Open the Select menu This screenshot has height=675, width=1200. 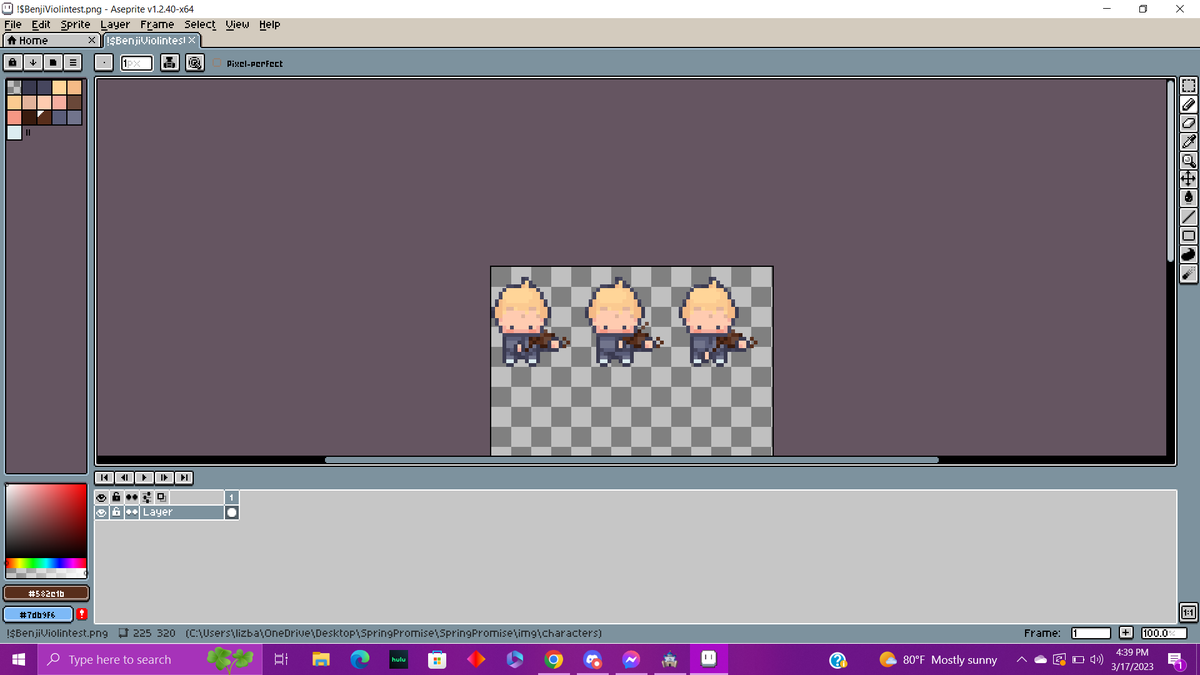pos(200,24)
